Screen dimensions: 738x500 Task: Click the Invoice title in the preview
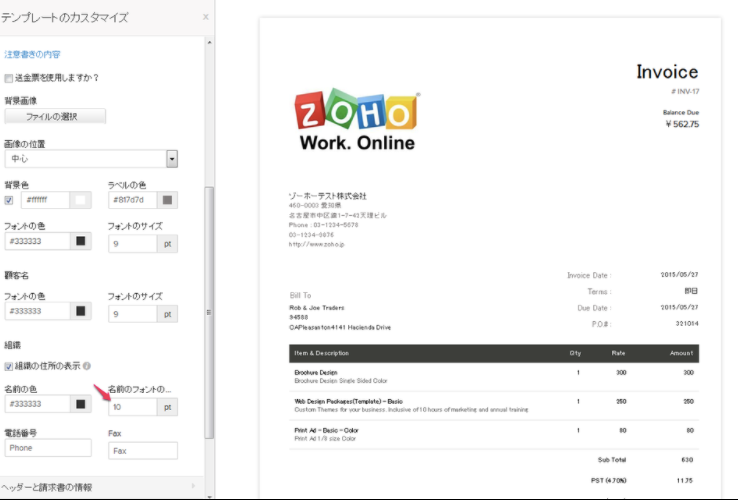667,72
